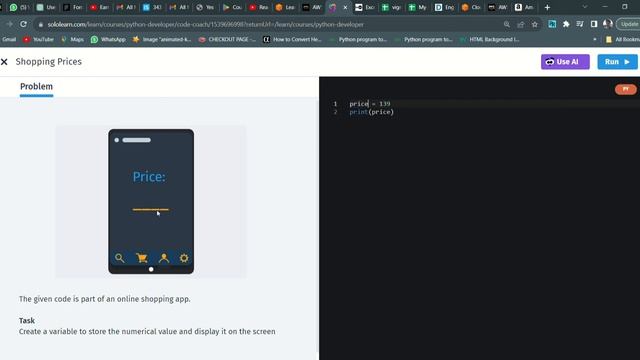Open the Maps bookmark

click(72, 40)
